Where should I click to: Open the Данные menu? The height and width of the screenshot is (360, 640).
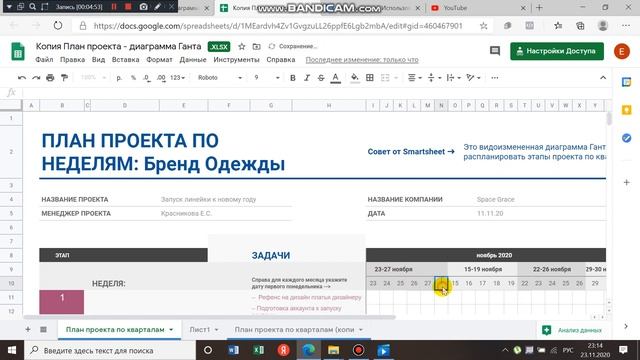pos(193,60)
